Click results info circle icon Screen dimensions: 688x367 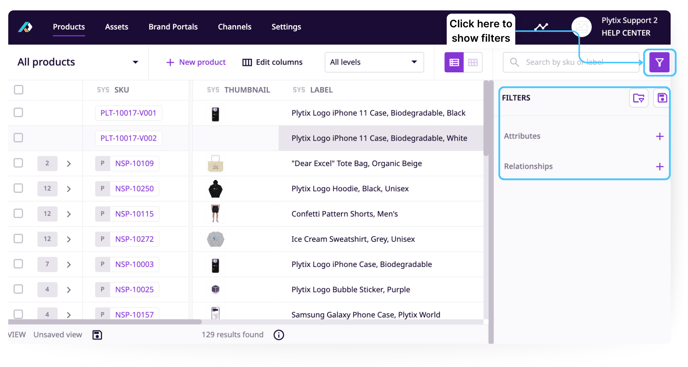[x=279, y=335]
